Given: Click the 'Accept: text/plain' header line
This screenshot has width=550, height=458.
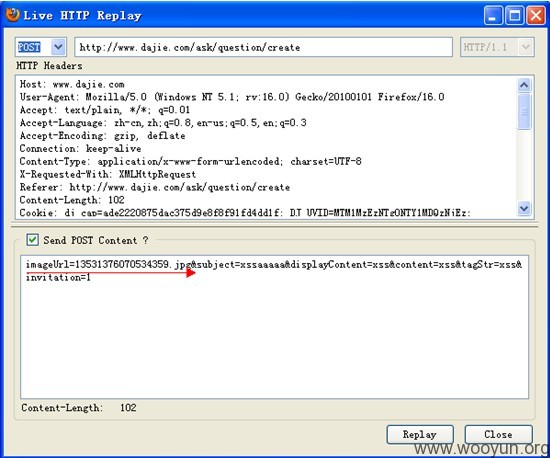Looking at the screenshot, I should coord(105,110).
